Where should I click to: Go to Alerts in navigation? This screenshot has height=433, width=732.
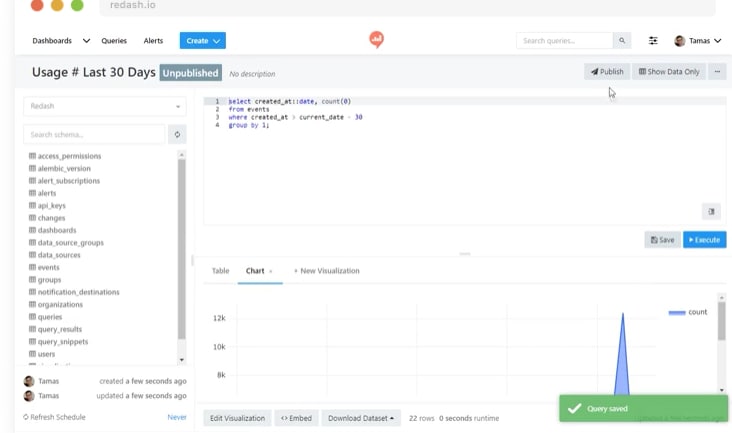point(153,41)
